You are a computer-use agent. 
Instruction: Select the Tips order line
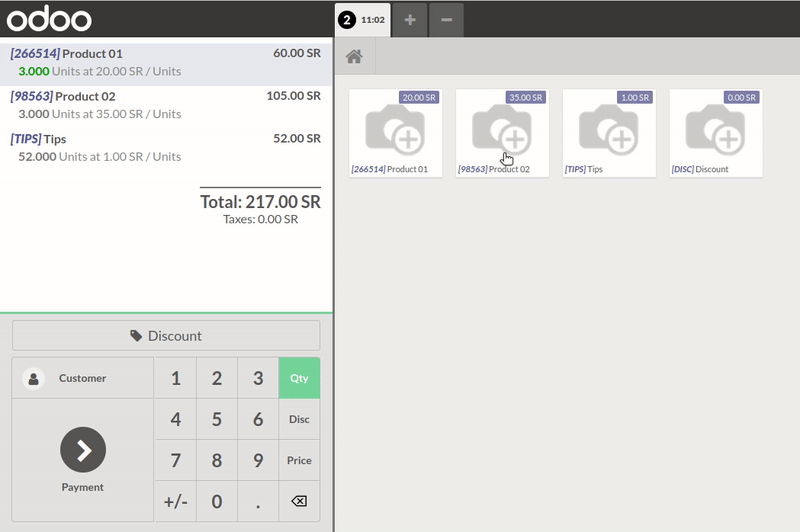pos(166,150)
